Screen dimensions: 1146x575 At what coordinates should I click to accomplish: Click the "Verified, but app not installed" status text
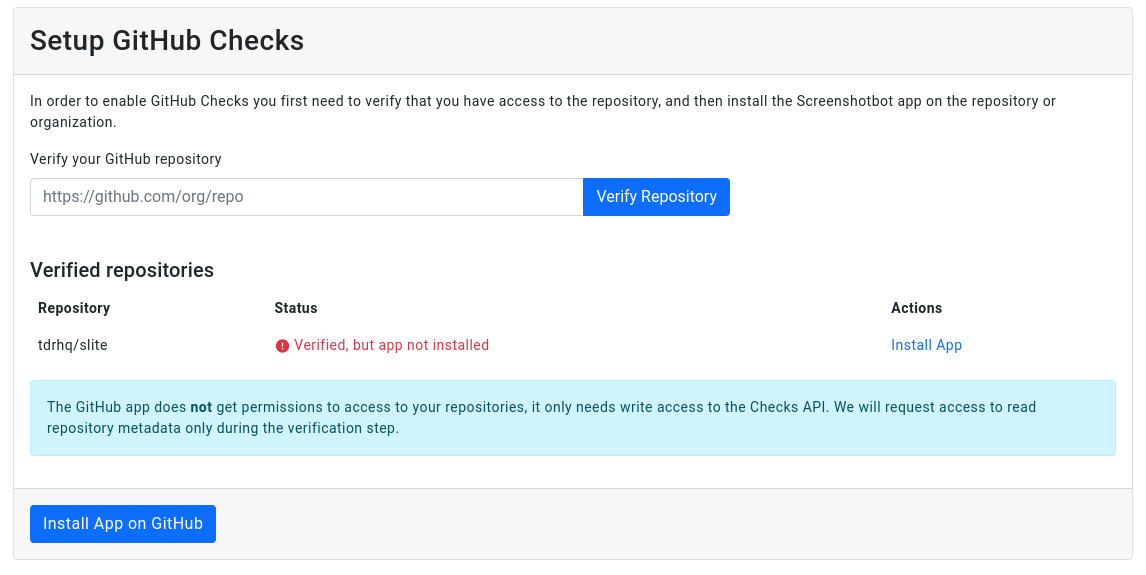[x=391, y=345]
